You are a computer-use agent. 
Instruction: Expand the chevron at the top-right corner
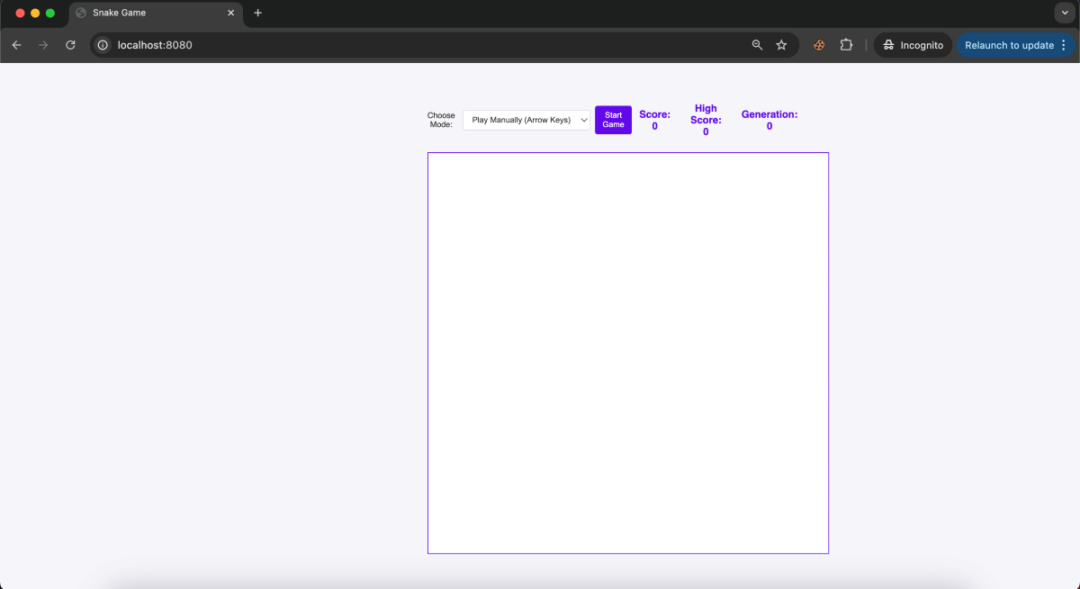pyautogui.click(x=1064, y=12)
